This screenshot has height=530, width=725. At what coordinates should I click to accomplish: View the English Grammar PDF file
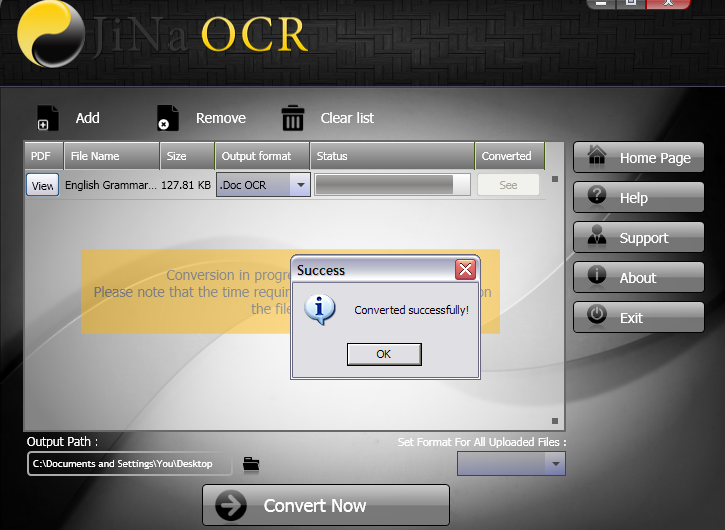coord(43,185)
